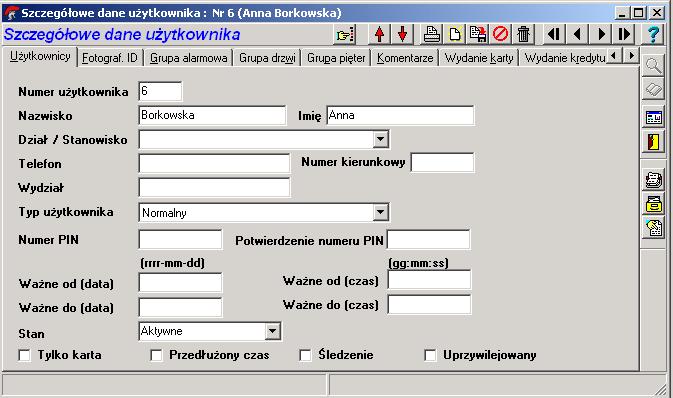The image size is (673, 398).
Task: Maximize the user details window
Action: point(638,13)
